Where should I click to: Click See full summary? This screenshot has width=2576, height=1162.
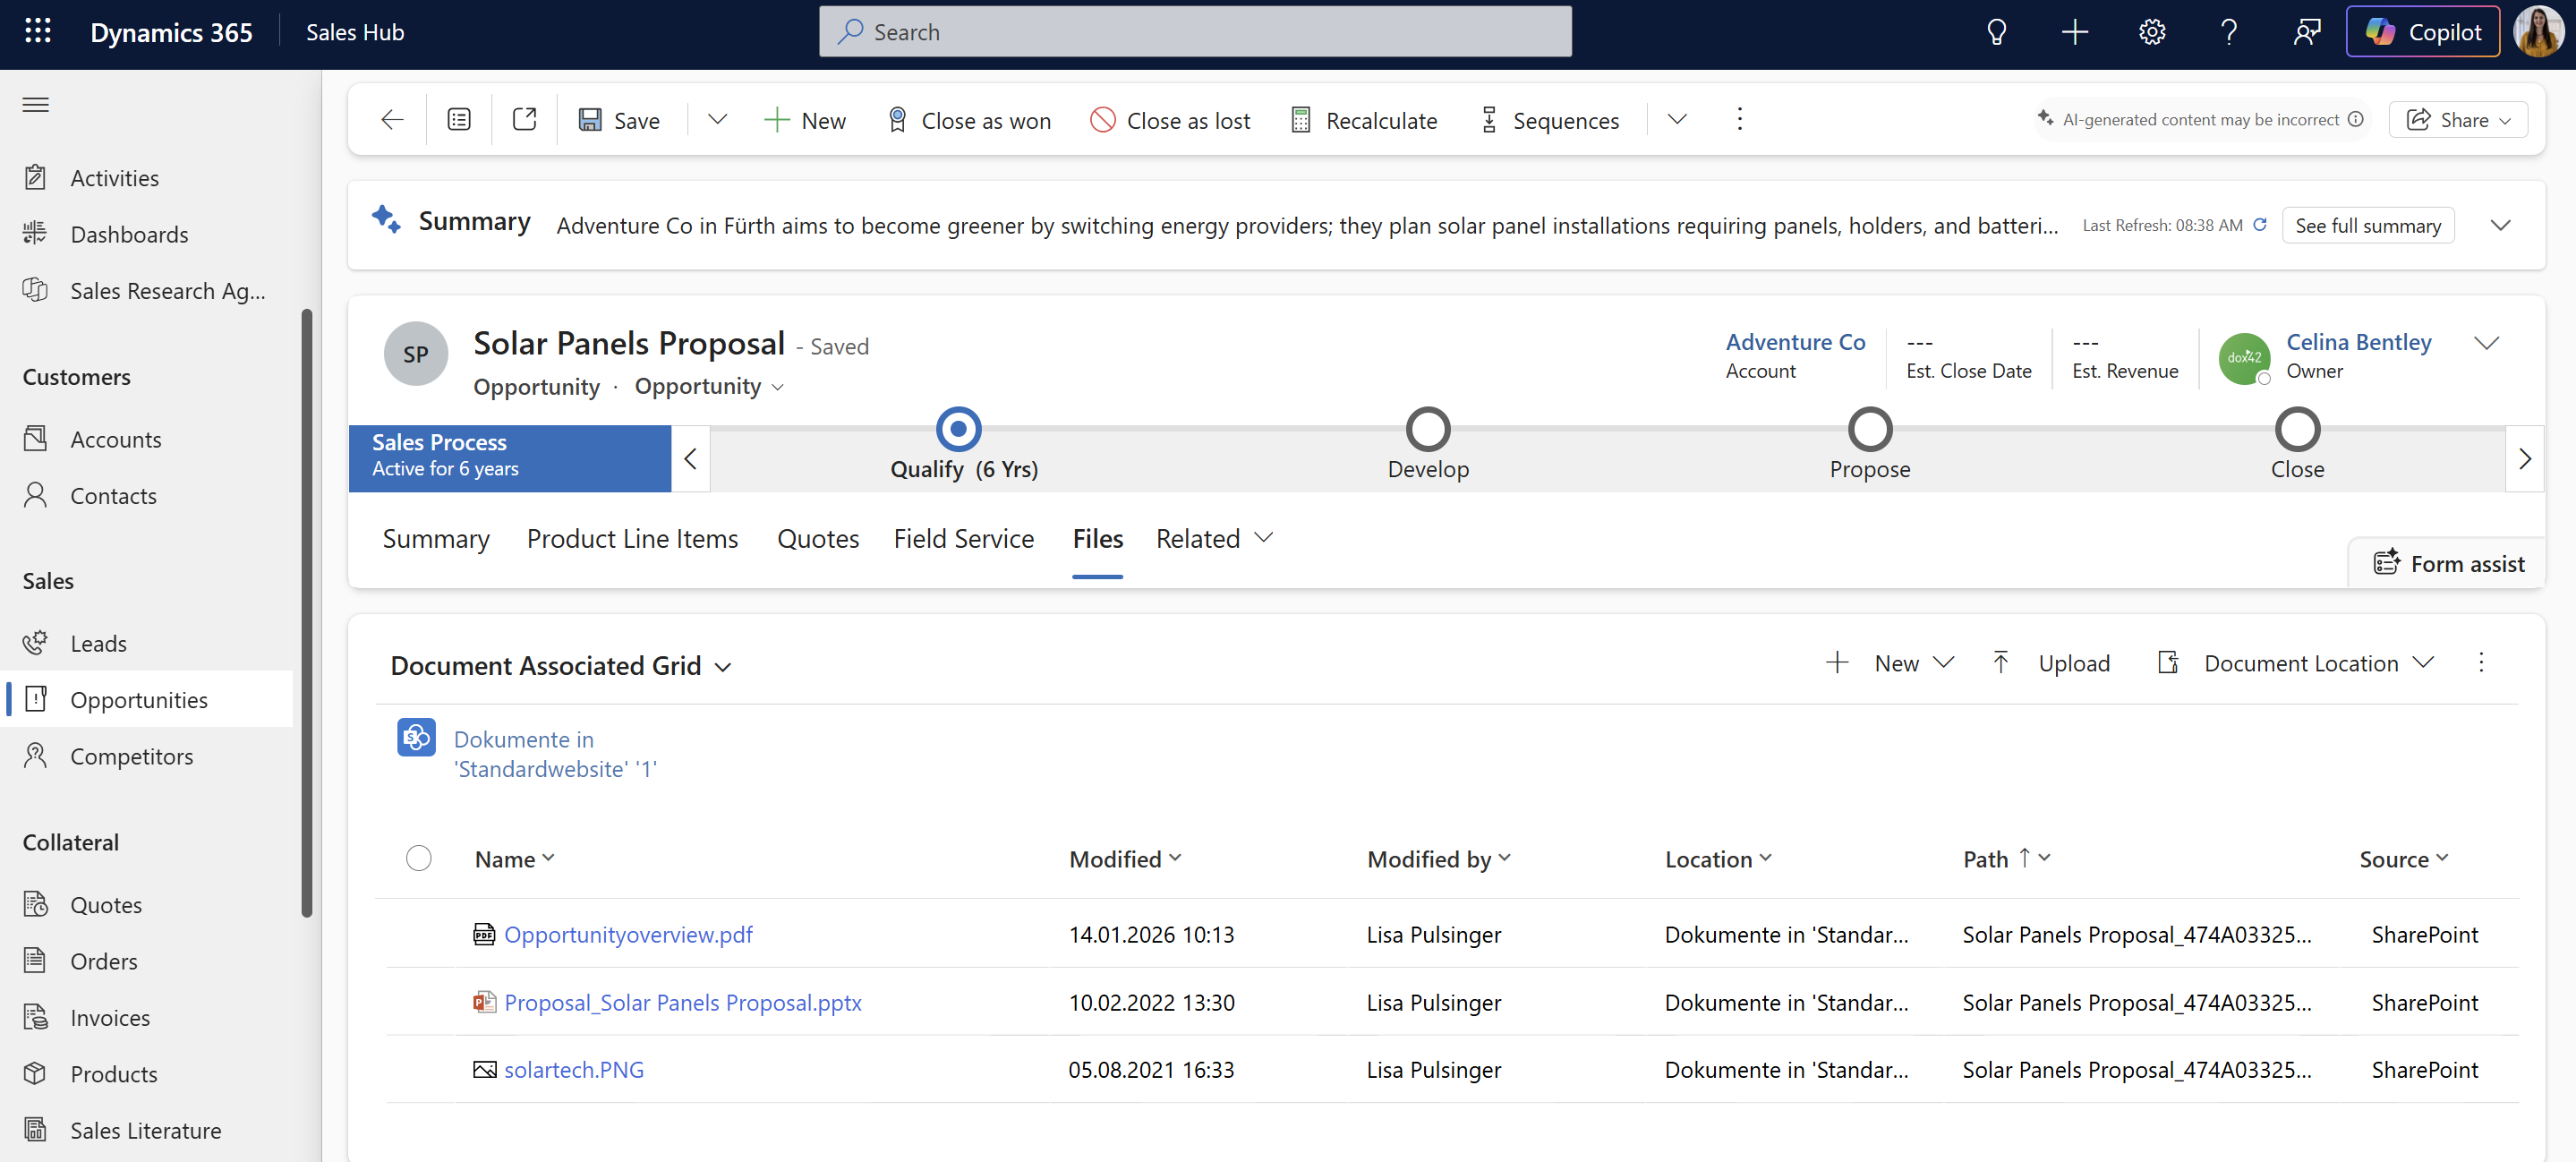click(2367, 226)
